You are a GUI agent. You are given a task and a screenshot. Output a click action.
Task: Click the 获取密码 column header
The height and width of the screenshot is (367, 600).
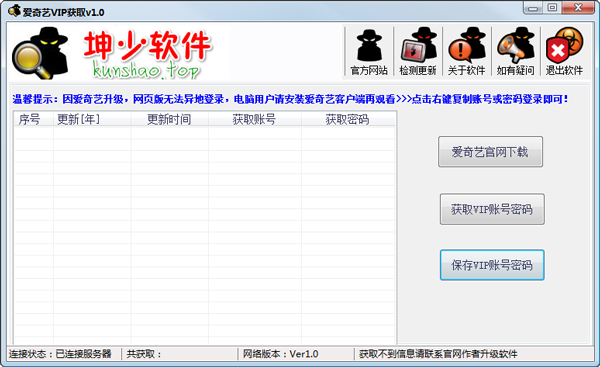(348, 119)
